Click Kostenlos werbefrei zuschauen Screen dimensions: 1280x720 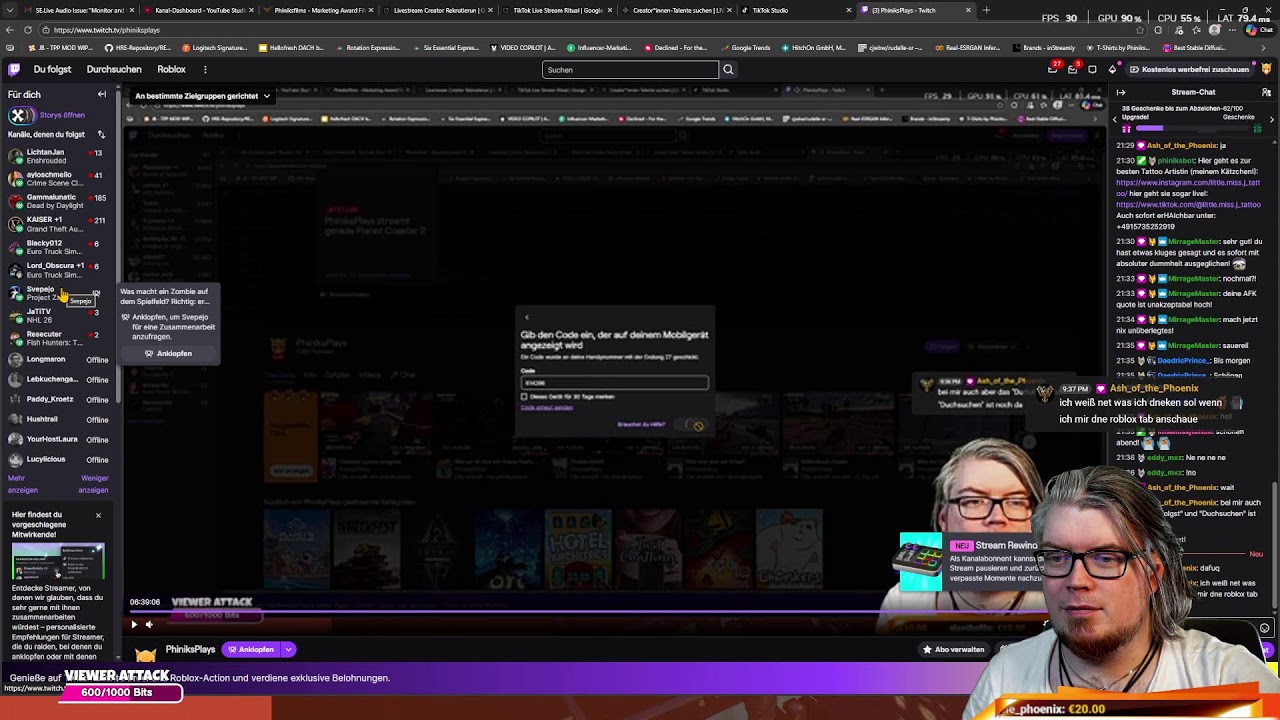1188,70
